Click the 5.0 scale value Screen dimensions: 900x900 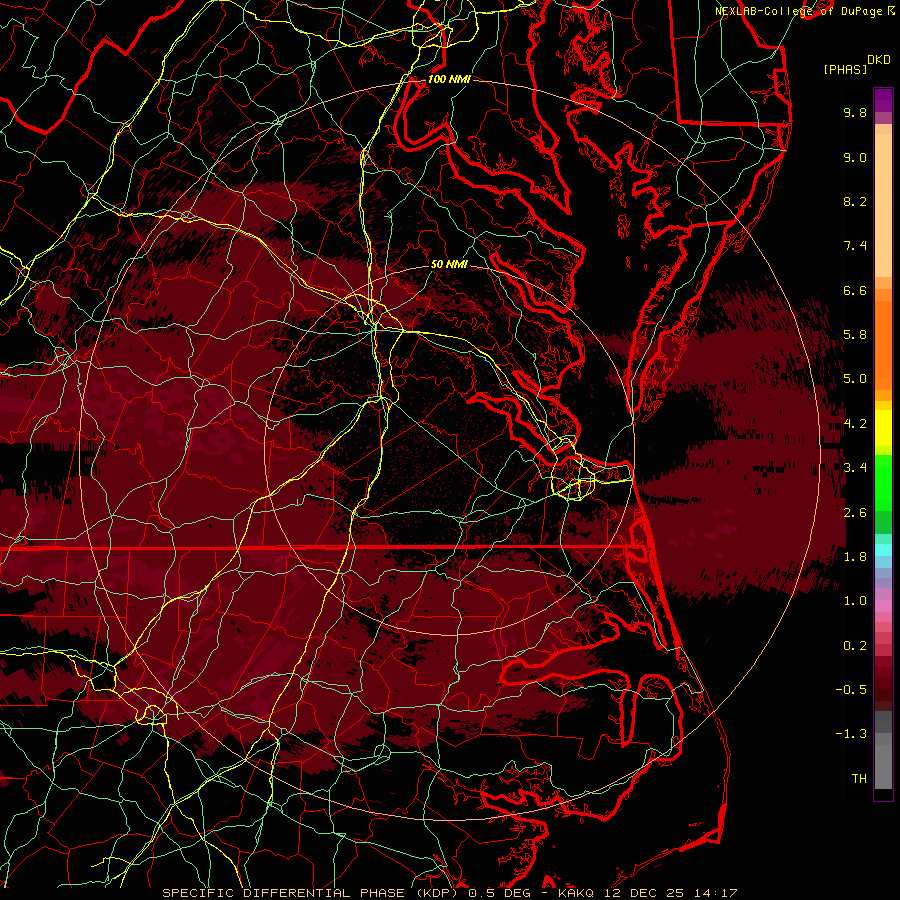point(855,379)
